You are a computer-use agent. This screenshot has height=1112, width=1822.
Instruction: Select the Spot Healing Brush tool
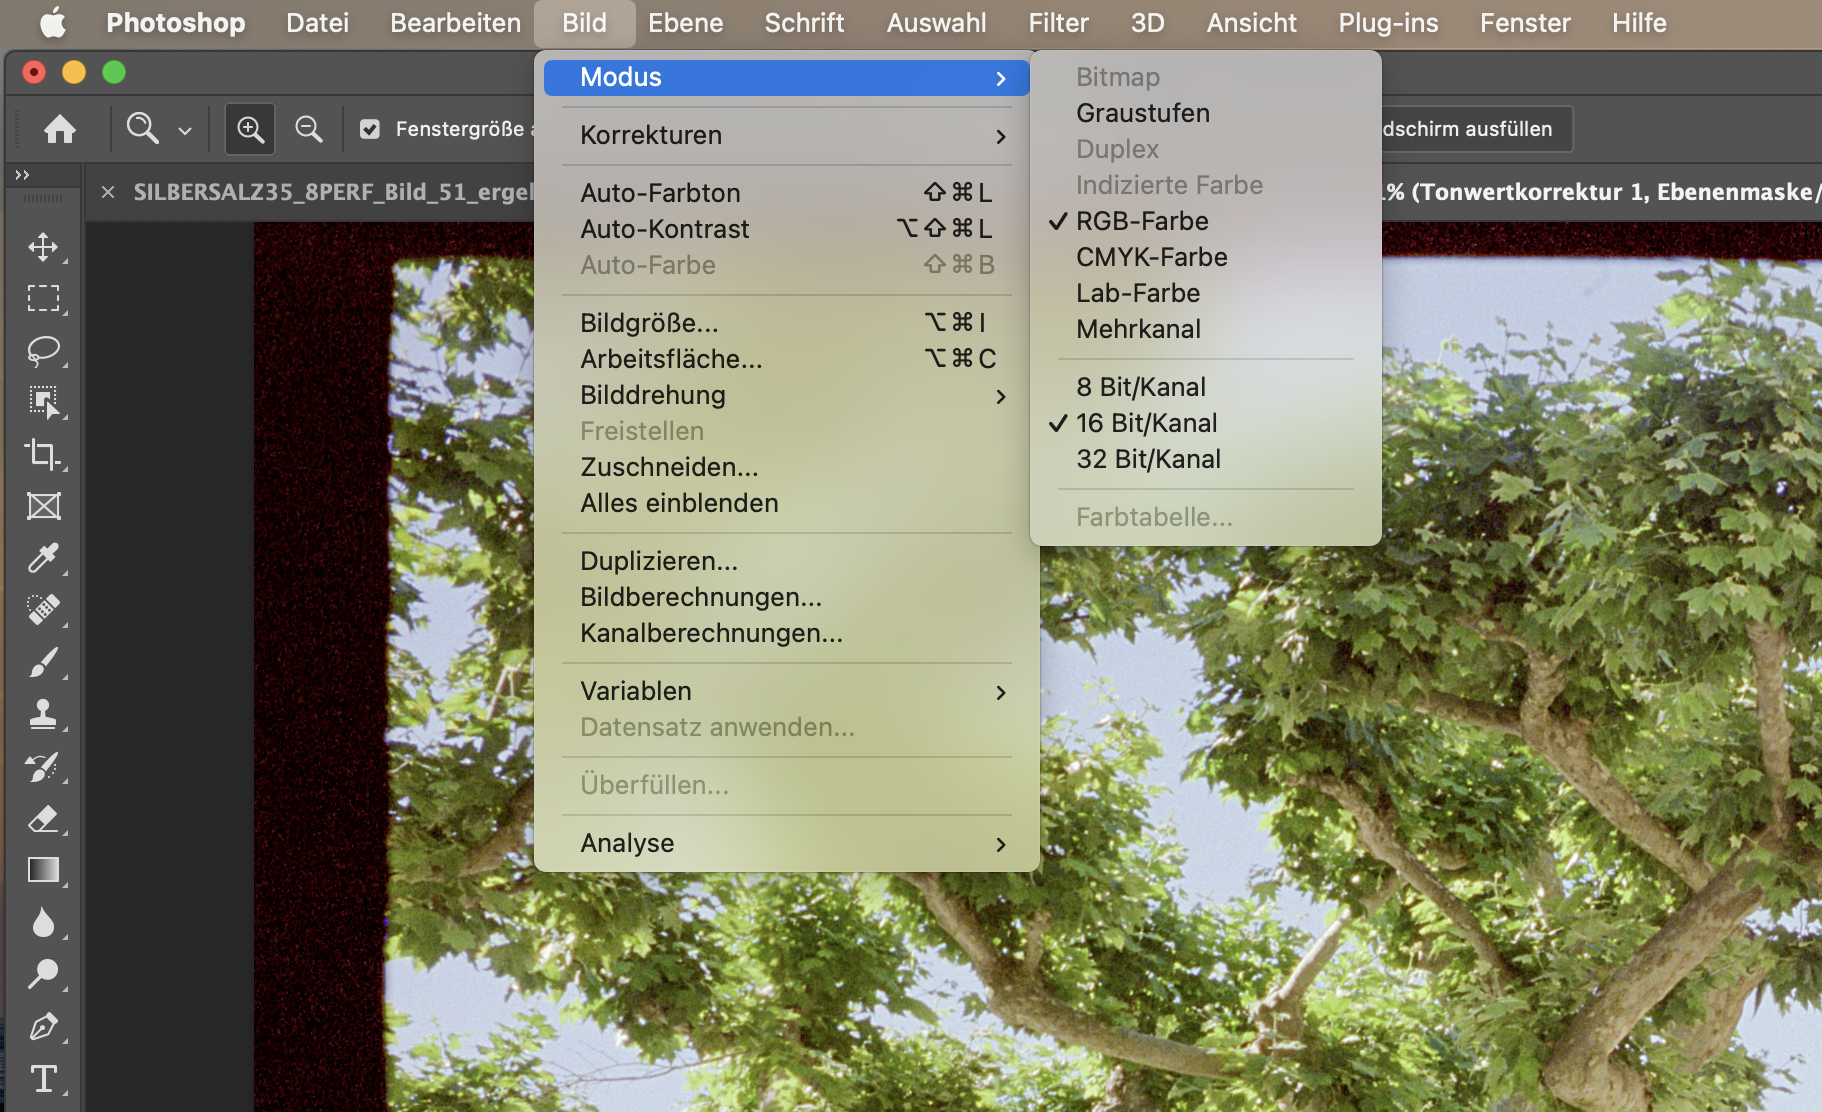43,610
